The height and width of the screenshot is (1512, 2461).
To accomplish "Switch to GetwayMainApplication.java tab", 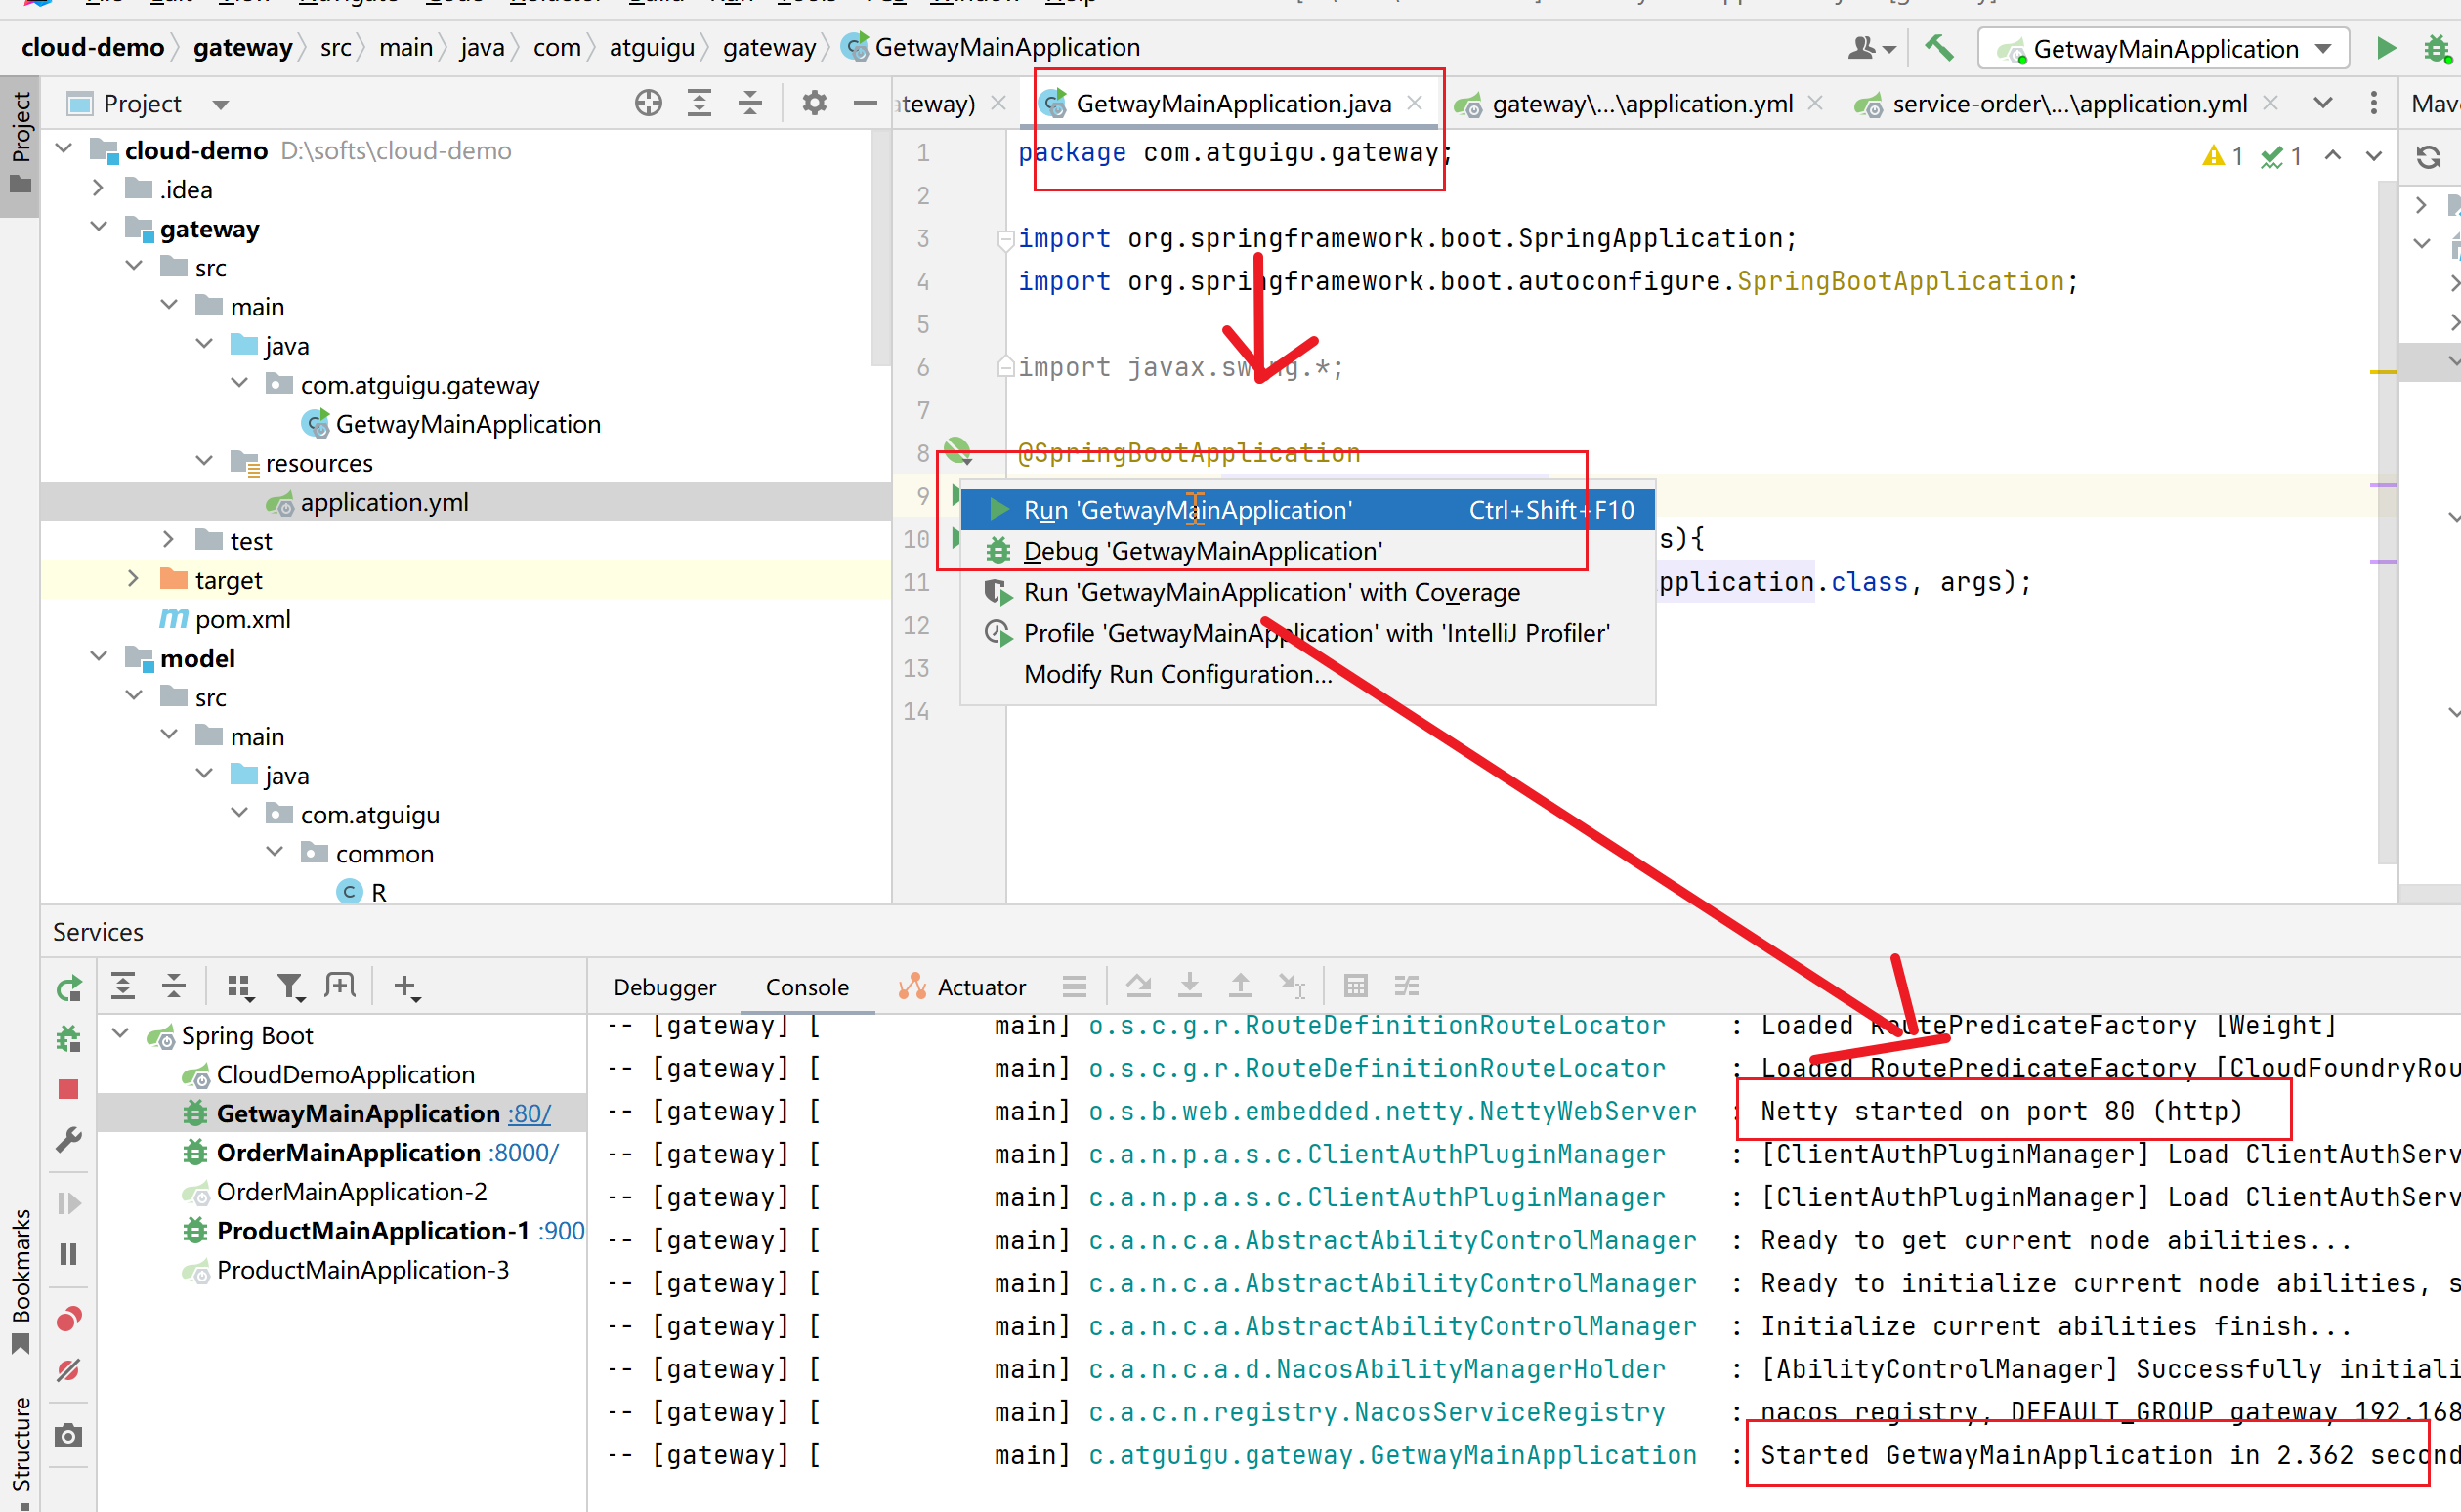I will [1232, 103].
